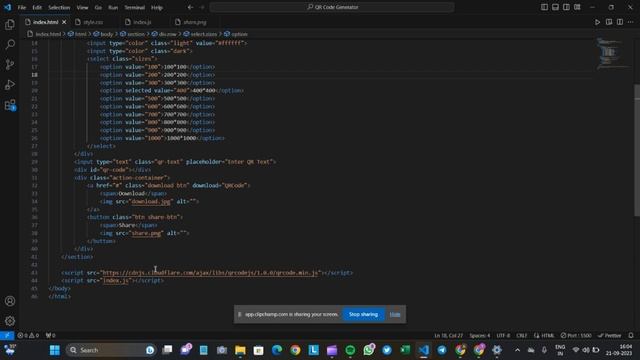Viewport: 640px width, 360px height.
Task: Open the Edit menu
Action: point(37,7)
